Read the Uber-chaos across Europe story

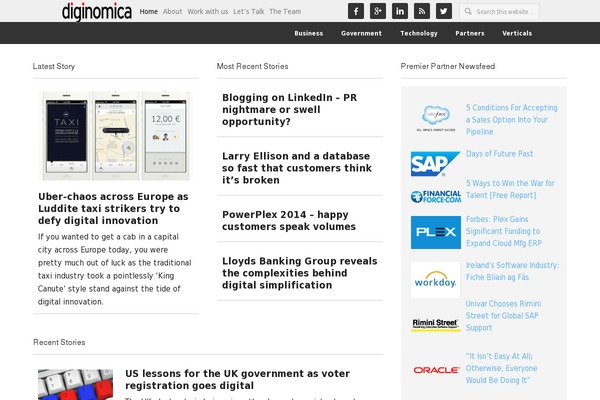click(x=113, y=208)
